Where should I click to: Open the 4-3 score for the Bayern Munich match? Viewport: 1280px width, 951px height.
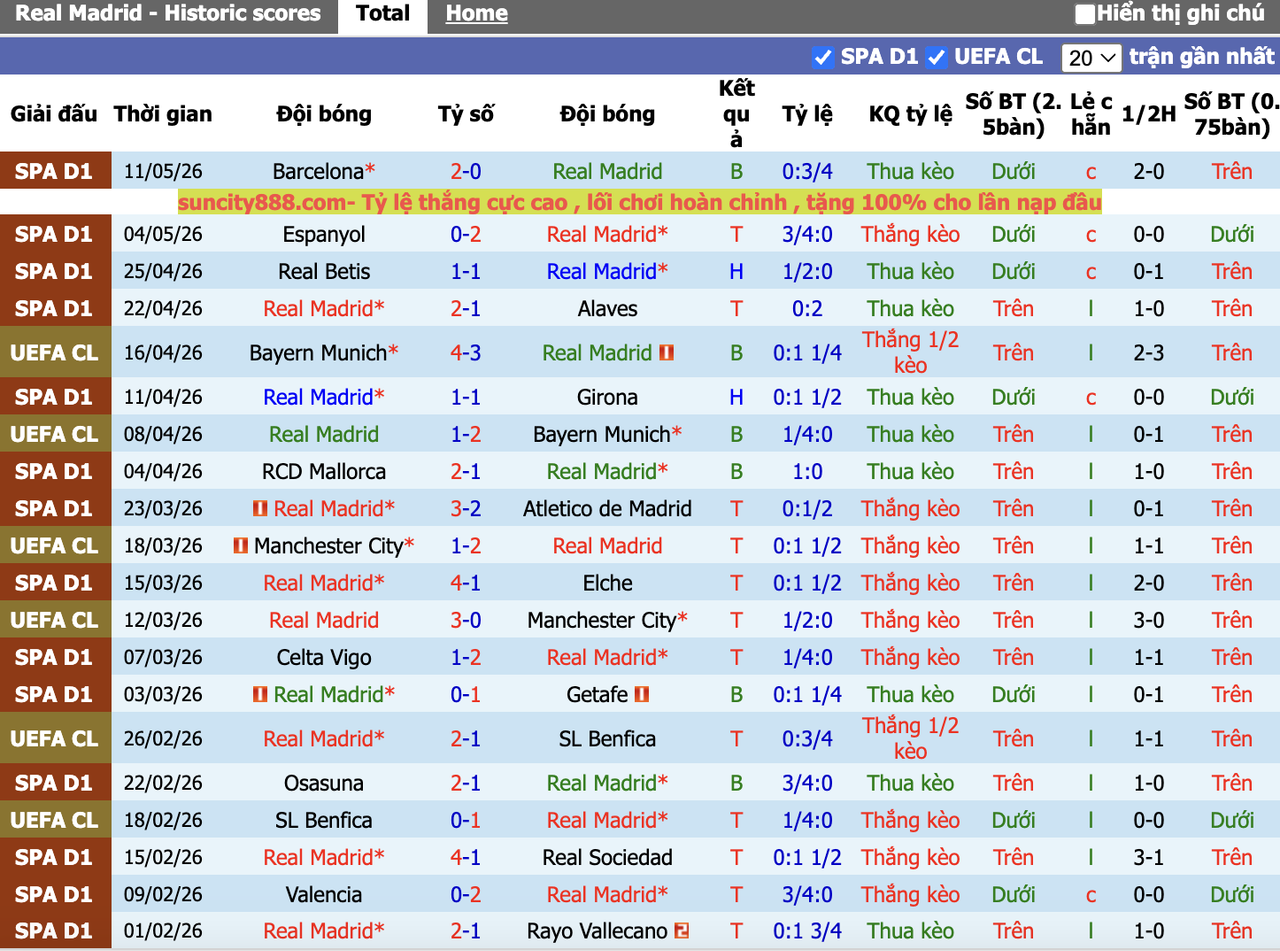click(x=465, y=353)
